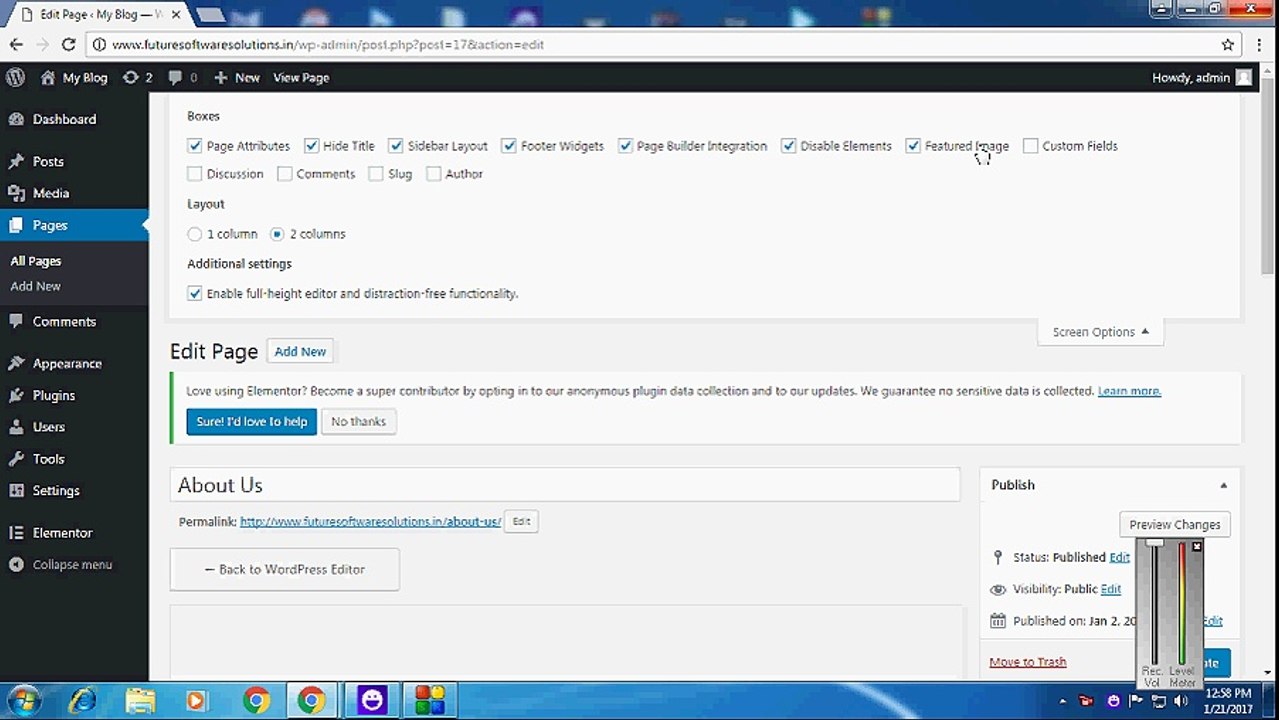
Task: Uncheck Page Builder Integration box
Action: point(625,146)
